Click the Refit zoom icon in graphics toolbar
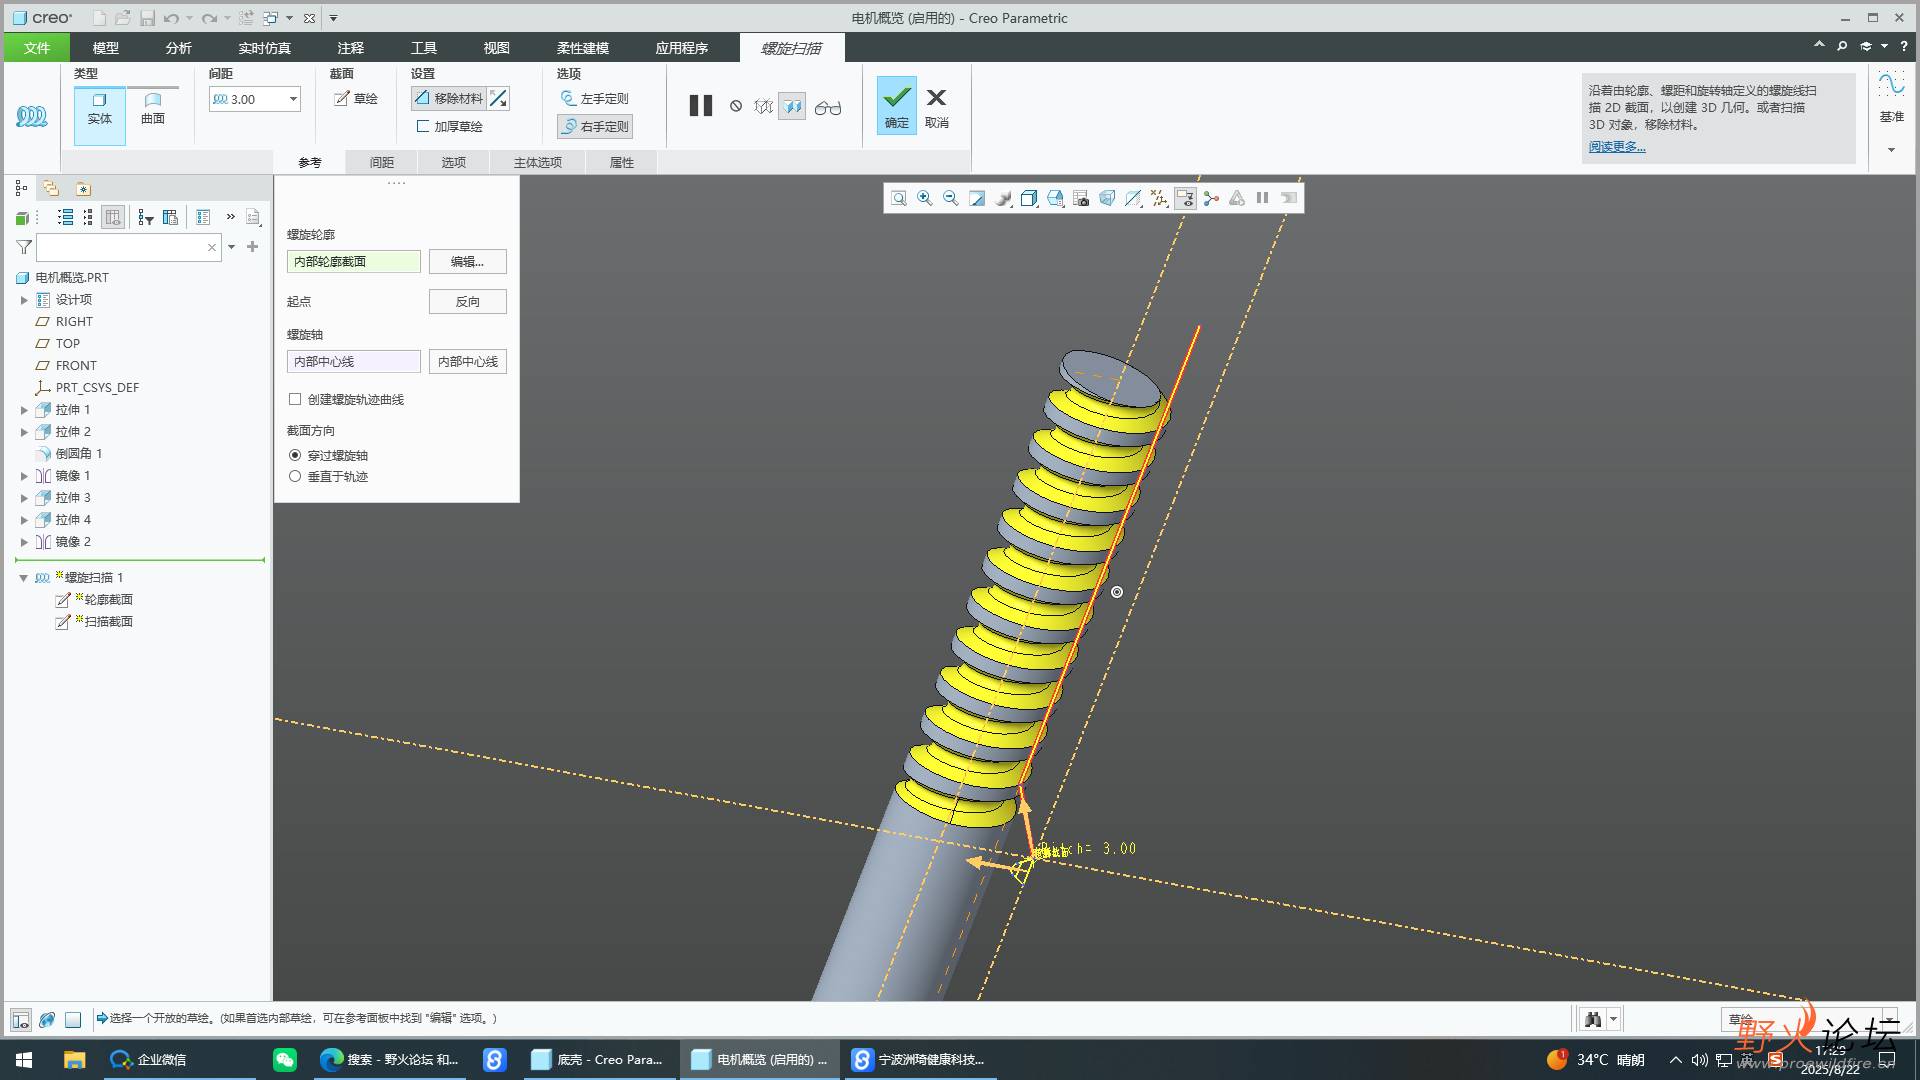The width and height of the screenshot is (1920, 1080). pos(899,198)
